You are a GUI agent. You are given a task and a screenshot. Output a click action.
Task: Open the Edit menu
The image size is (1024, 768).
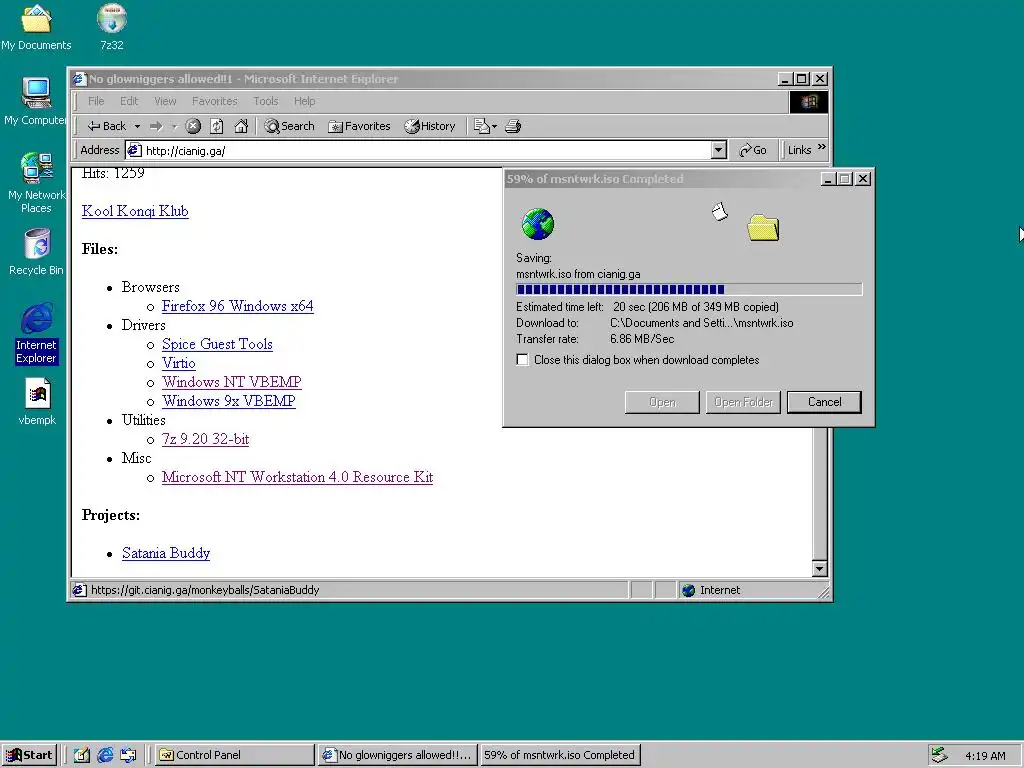[x=129, y=101]
